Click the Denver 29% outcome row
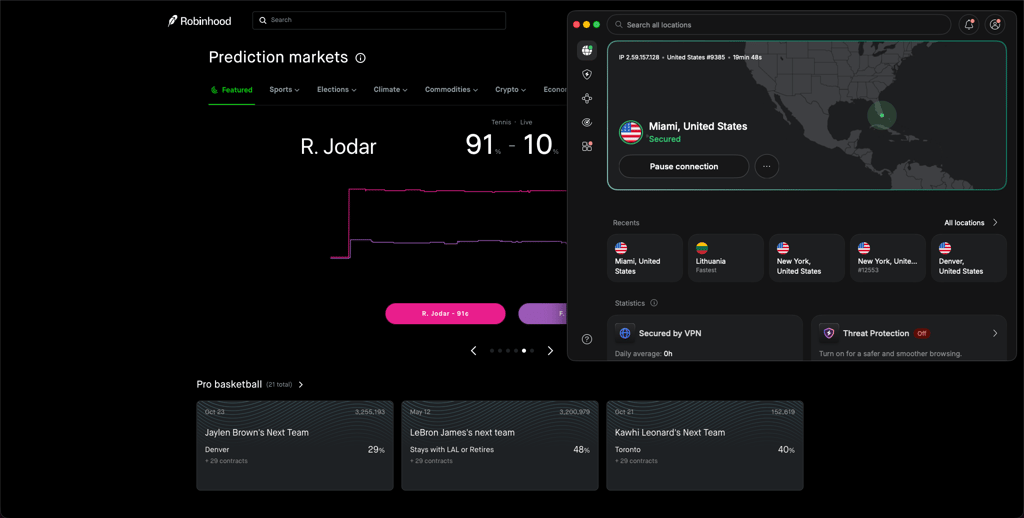This screenshot has height=518, width=1024. tap(295, 449)
